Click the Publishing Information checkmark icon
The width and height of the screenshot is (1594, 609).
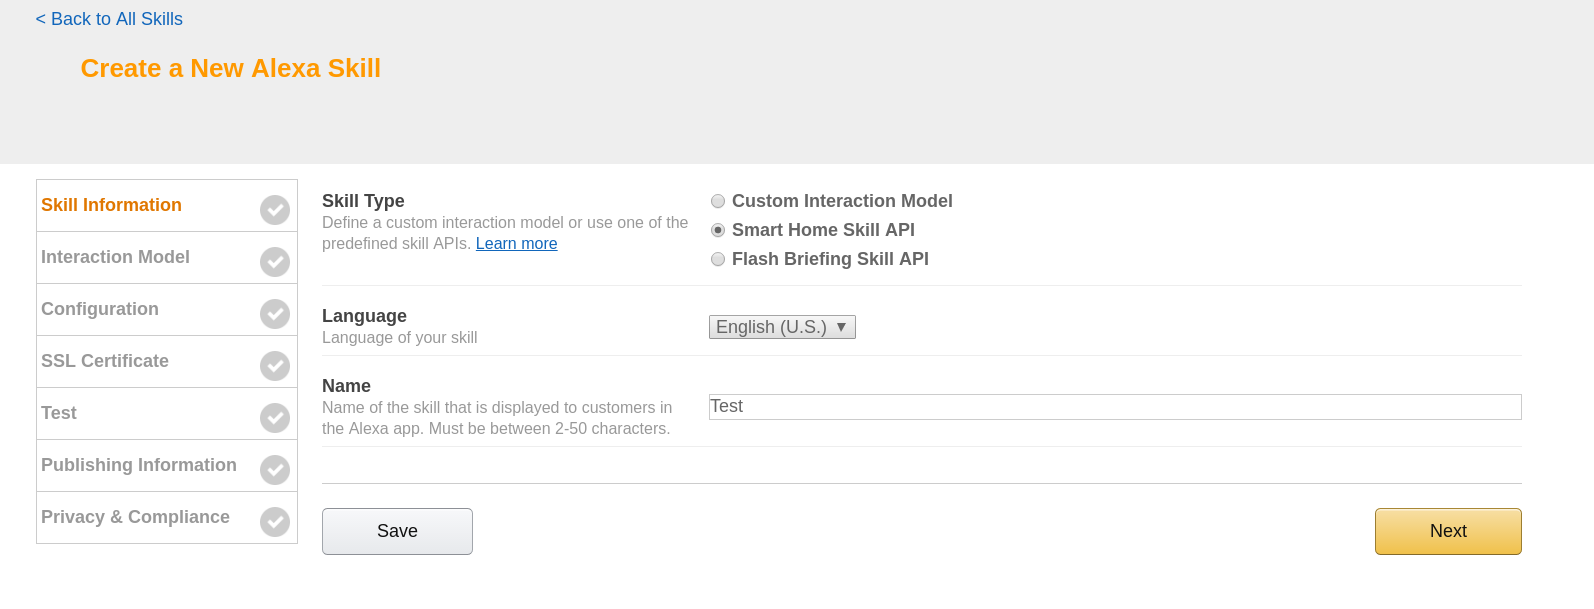coord(275,470)
